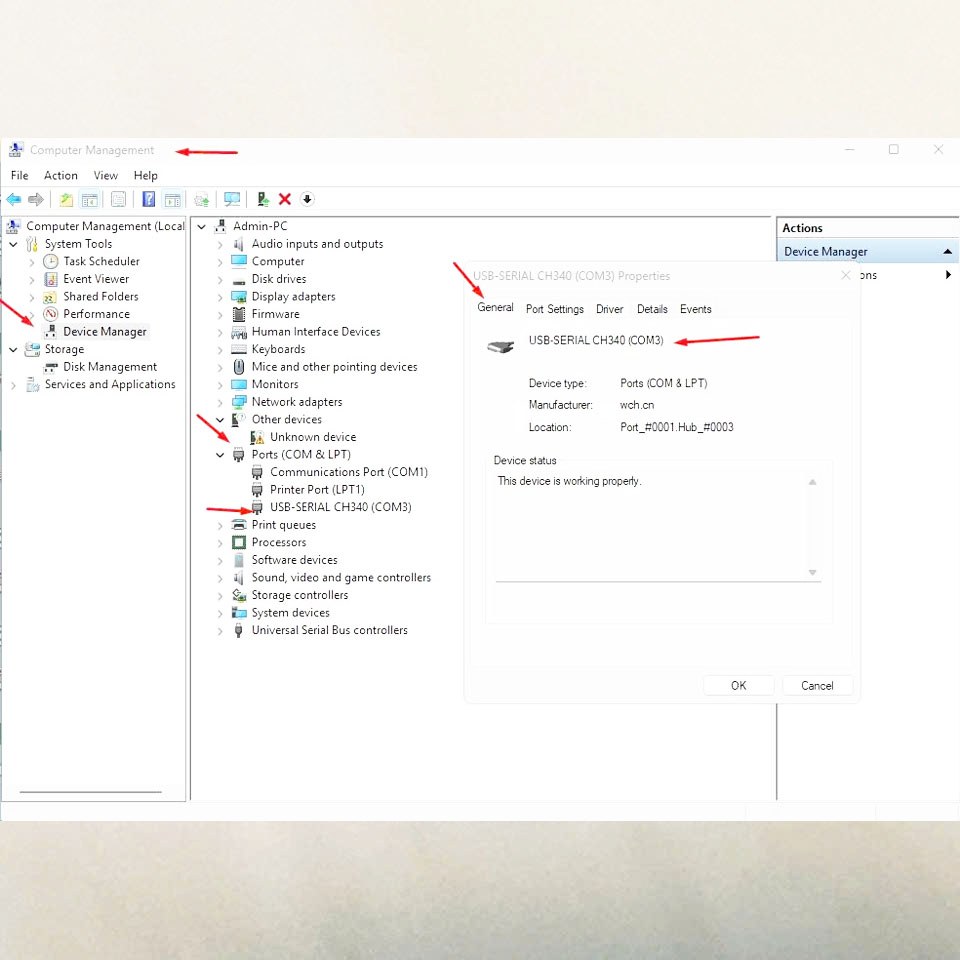Screen dimensions: 960x960
Task: Click the blue Help question mark icon
Action: (148, 199)
